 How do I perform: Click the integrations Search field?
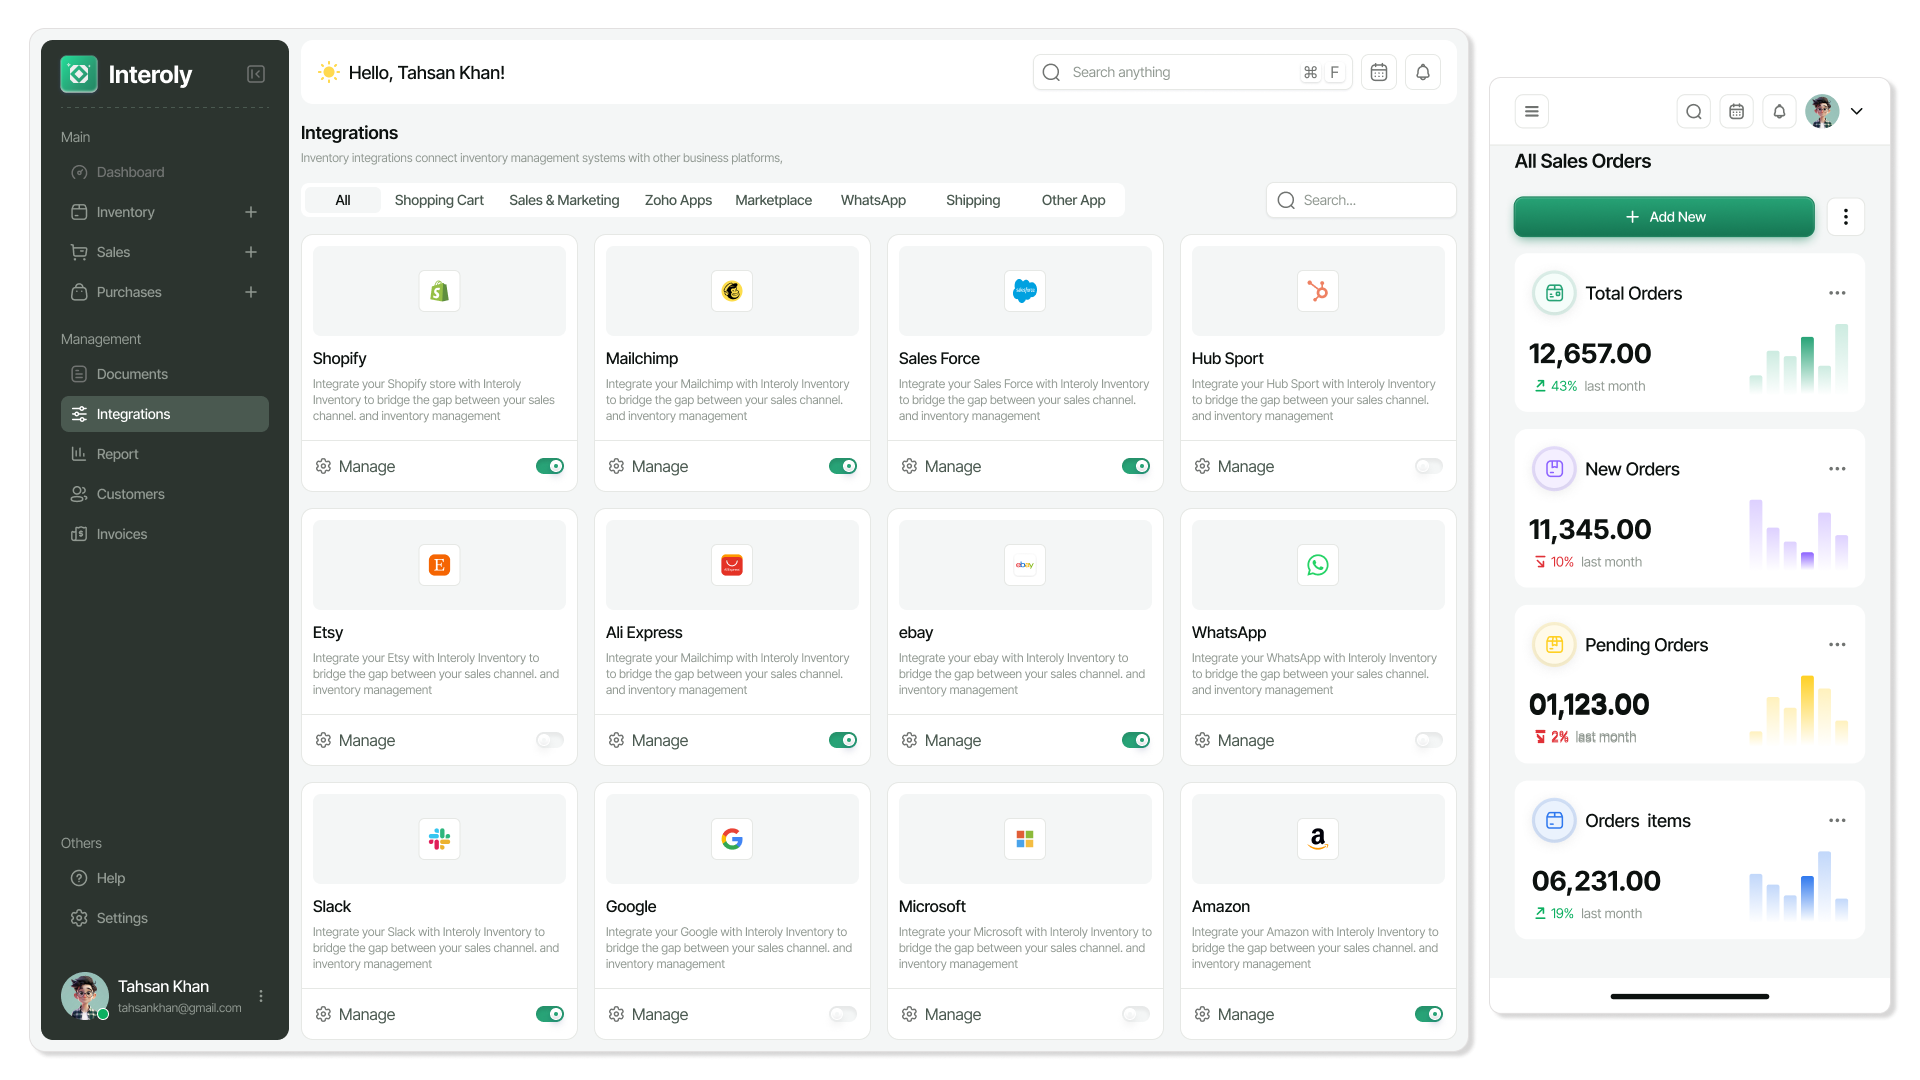(1361, 200)
